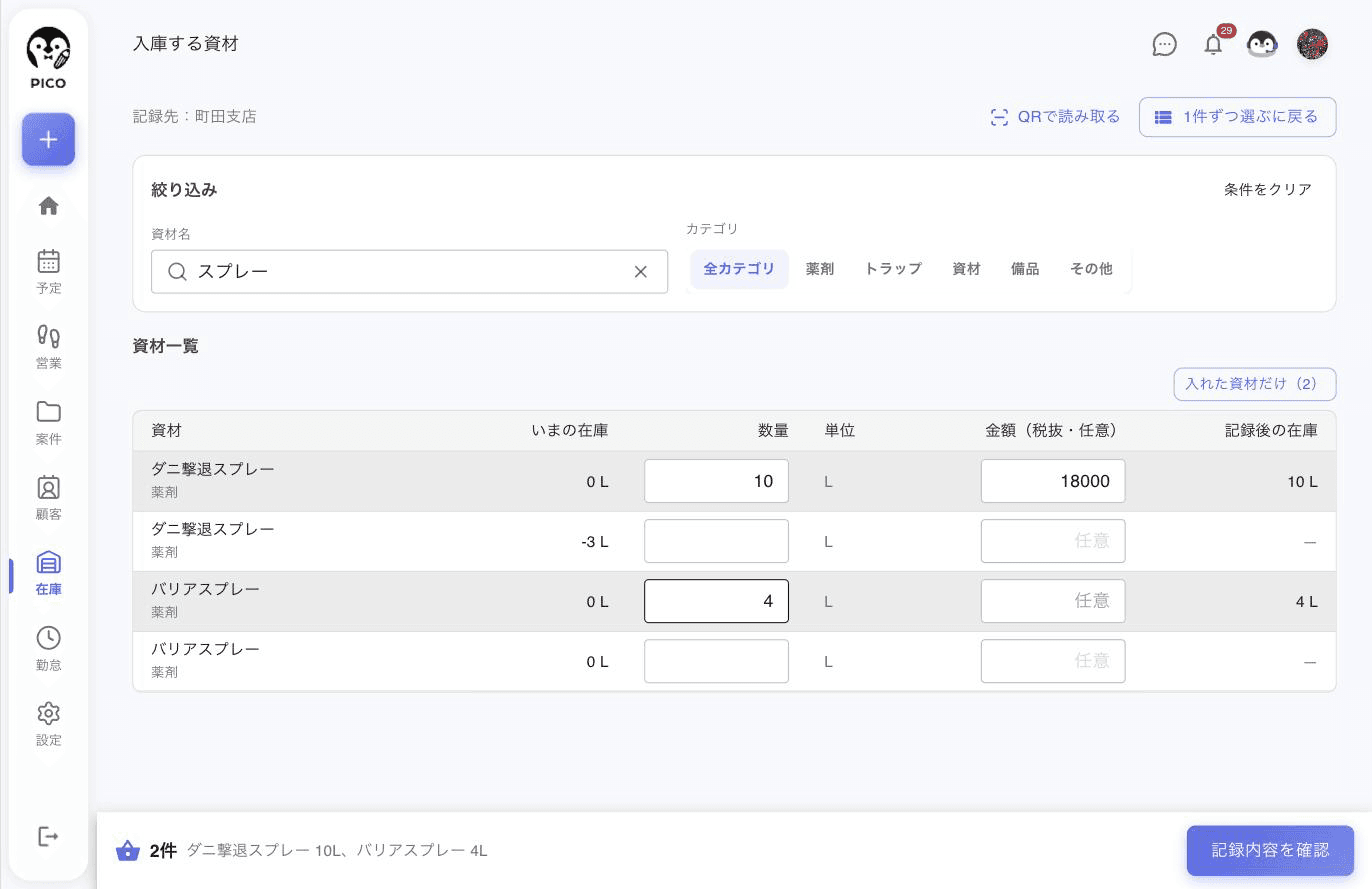Viewport: 1372px width, 889px height.
Task: Go to the home icon in sidebar
Action: tap(48, 206)
